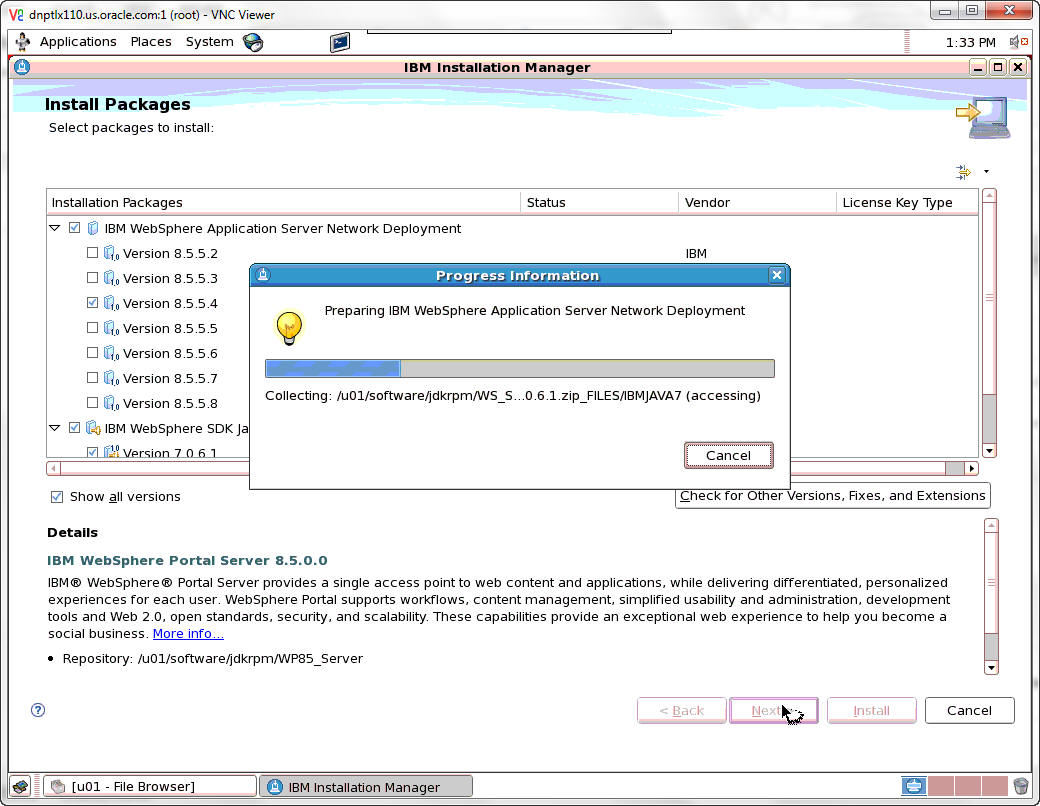Launch the web browser globe icon in panel

(x=253, y=42)
